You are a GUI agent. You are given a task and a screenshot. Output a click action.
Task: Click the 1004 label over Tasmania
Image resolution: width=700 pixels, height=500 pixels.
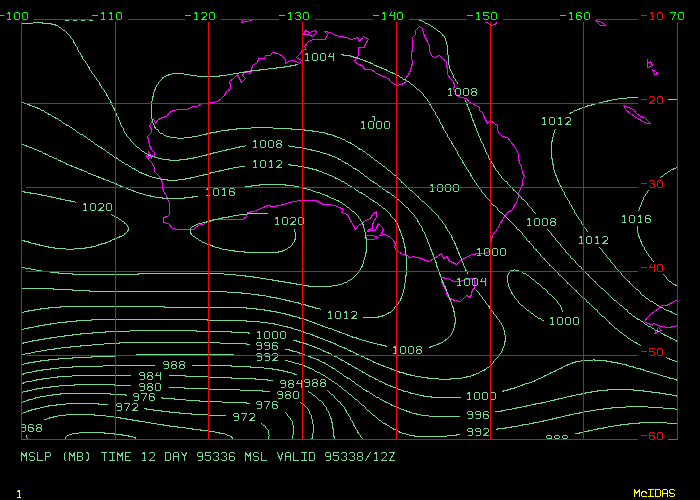click(471, 282)
